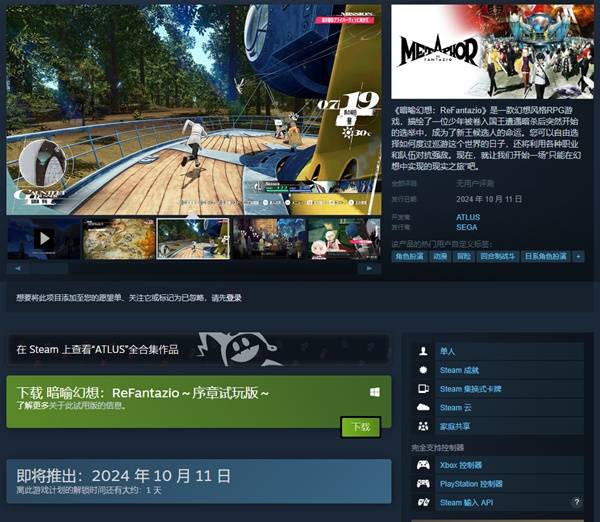
Task: Open 关于此试用版的信息 demo info link
Action: [x=87, y=406]
